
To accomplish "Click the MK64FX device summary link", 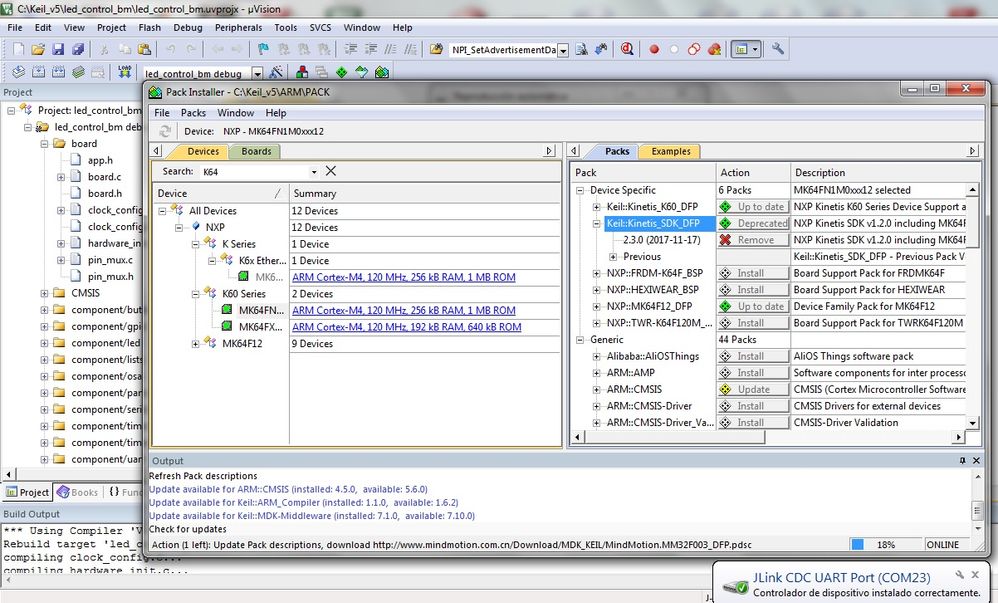I will pos(406,327).
